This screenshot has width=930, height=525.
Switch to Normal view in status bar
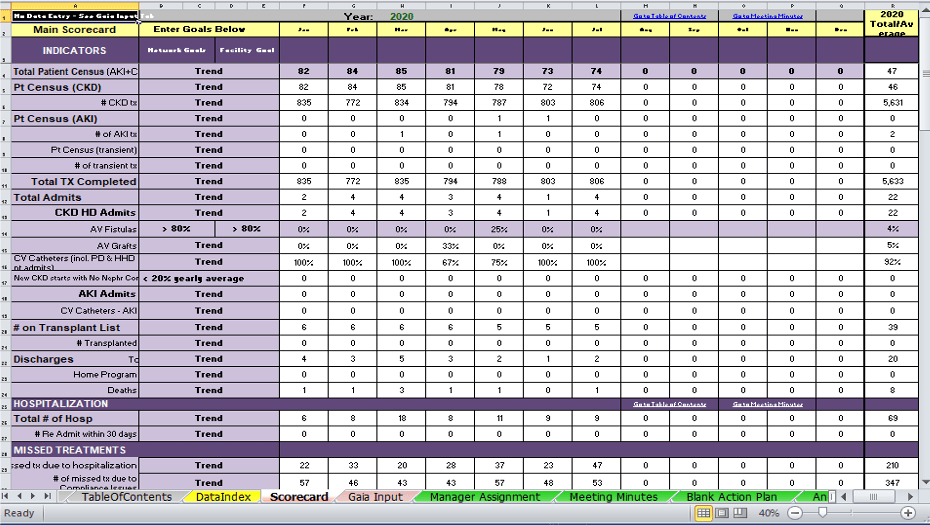coord(703,513)
